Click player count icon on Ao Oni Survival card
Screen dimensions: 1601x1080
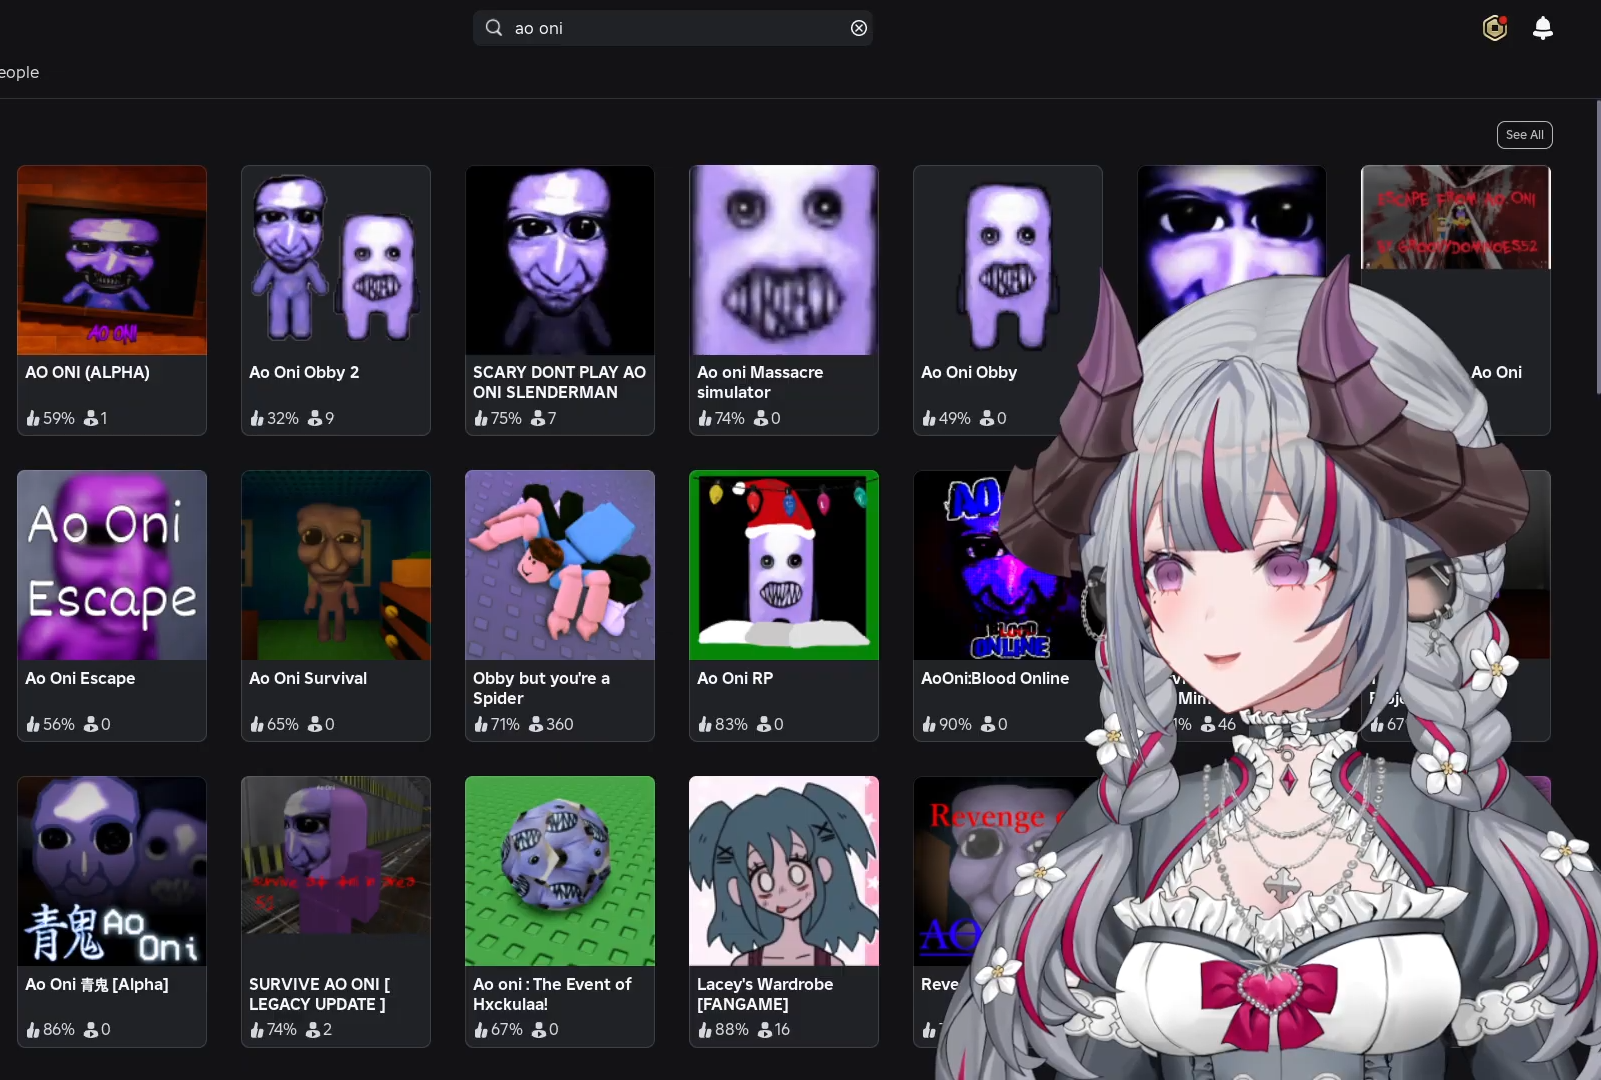point(315,724)
